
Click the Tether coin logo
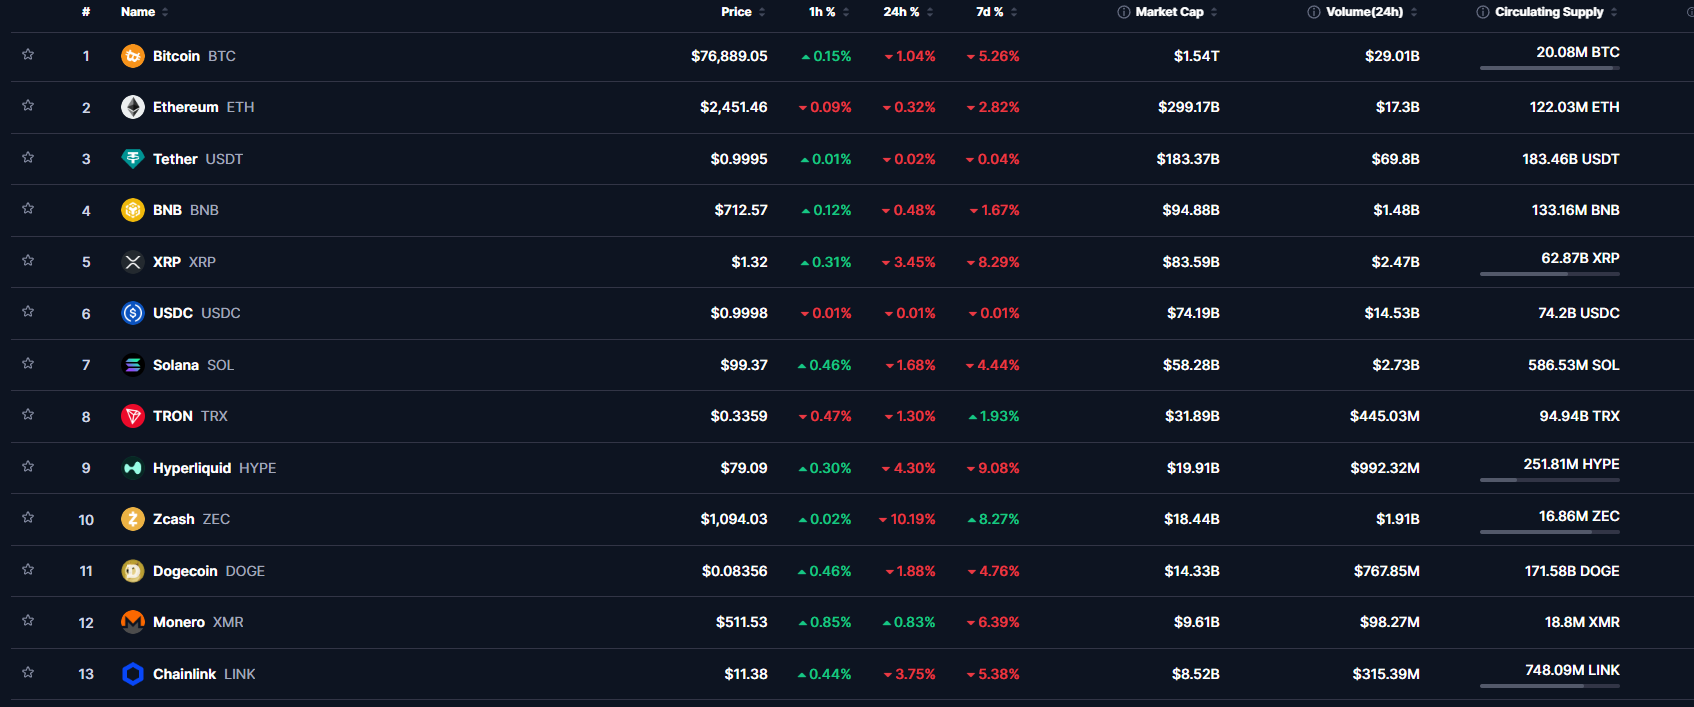[133, 159]
